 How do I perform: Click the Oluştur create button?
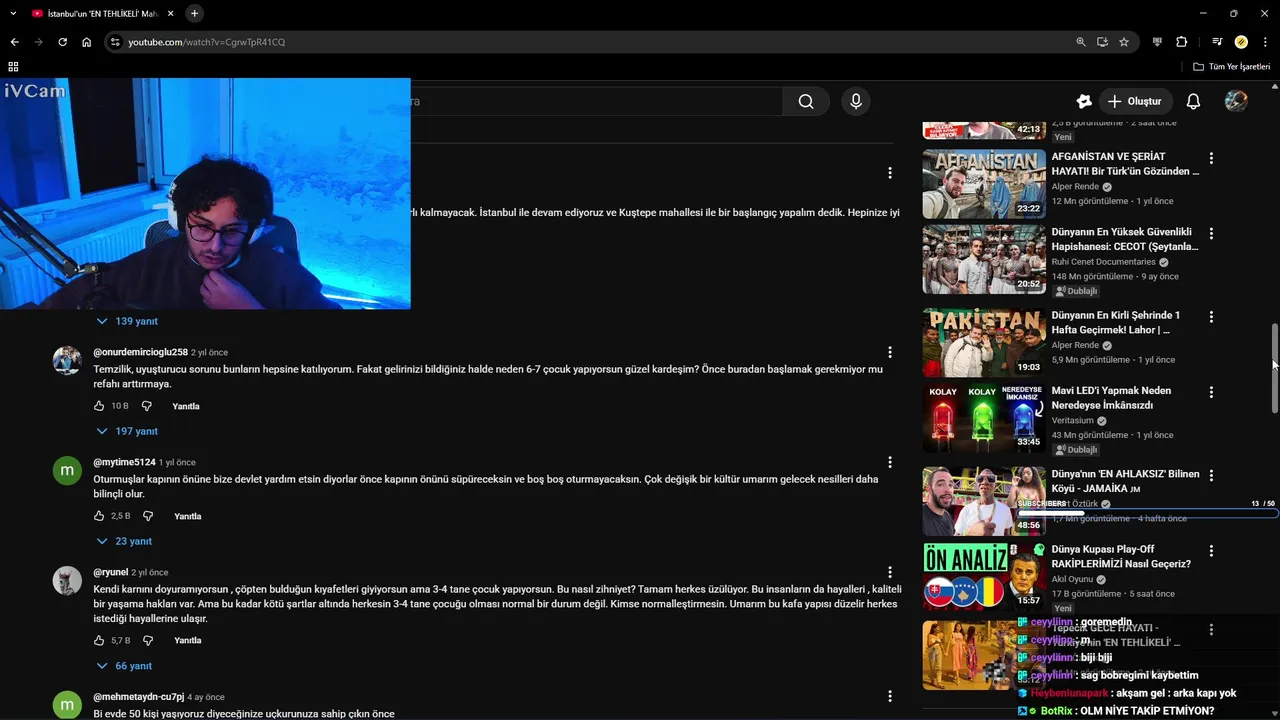1135,101
